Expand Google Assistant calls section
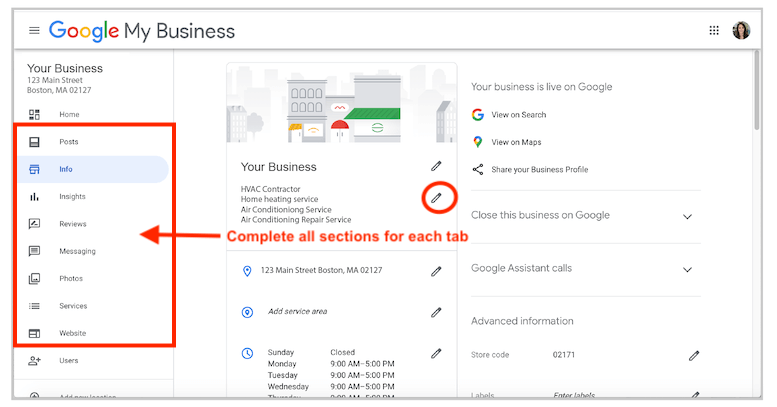Viewport: 777px width, 407px height. point(686,270)
